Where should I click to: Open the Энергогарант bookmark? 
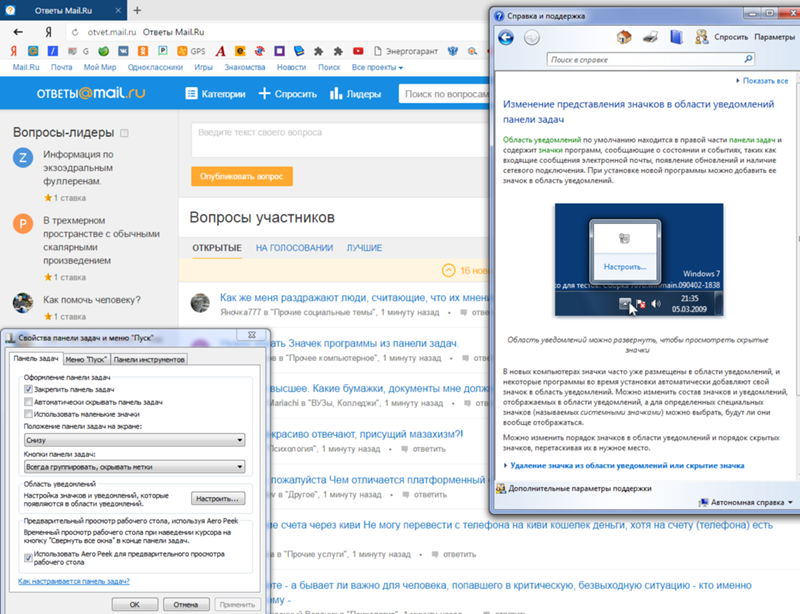click(406, 51)
